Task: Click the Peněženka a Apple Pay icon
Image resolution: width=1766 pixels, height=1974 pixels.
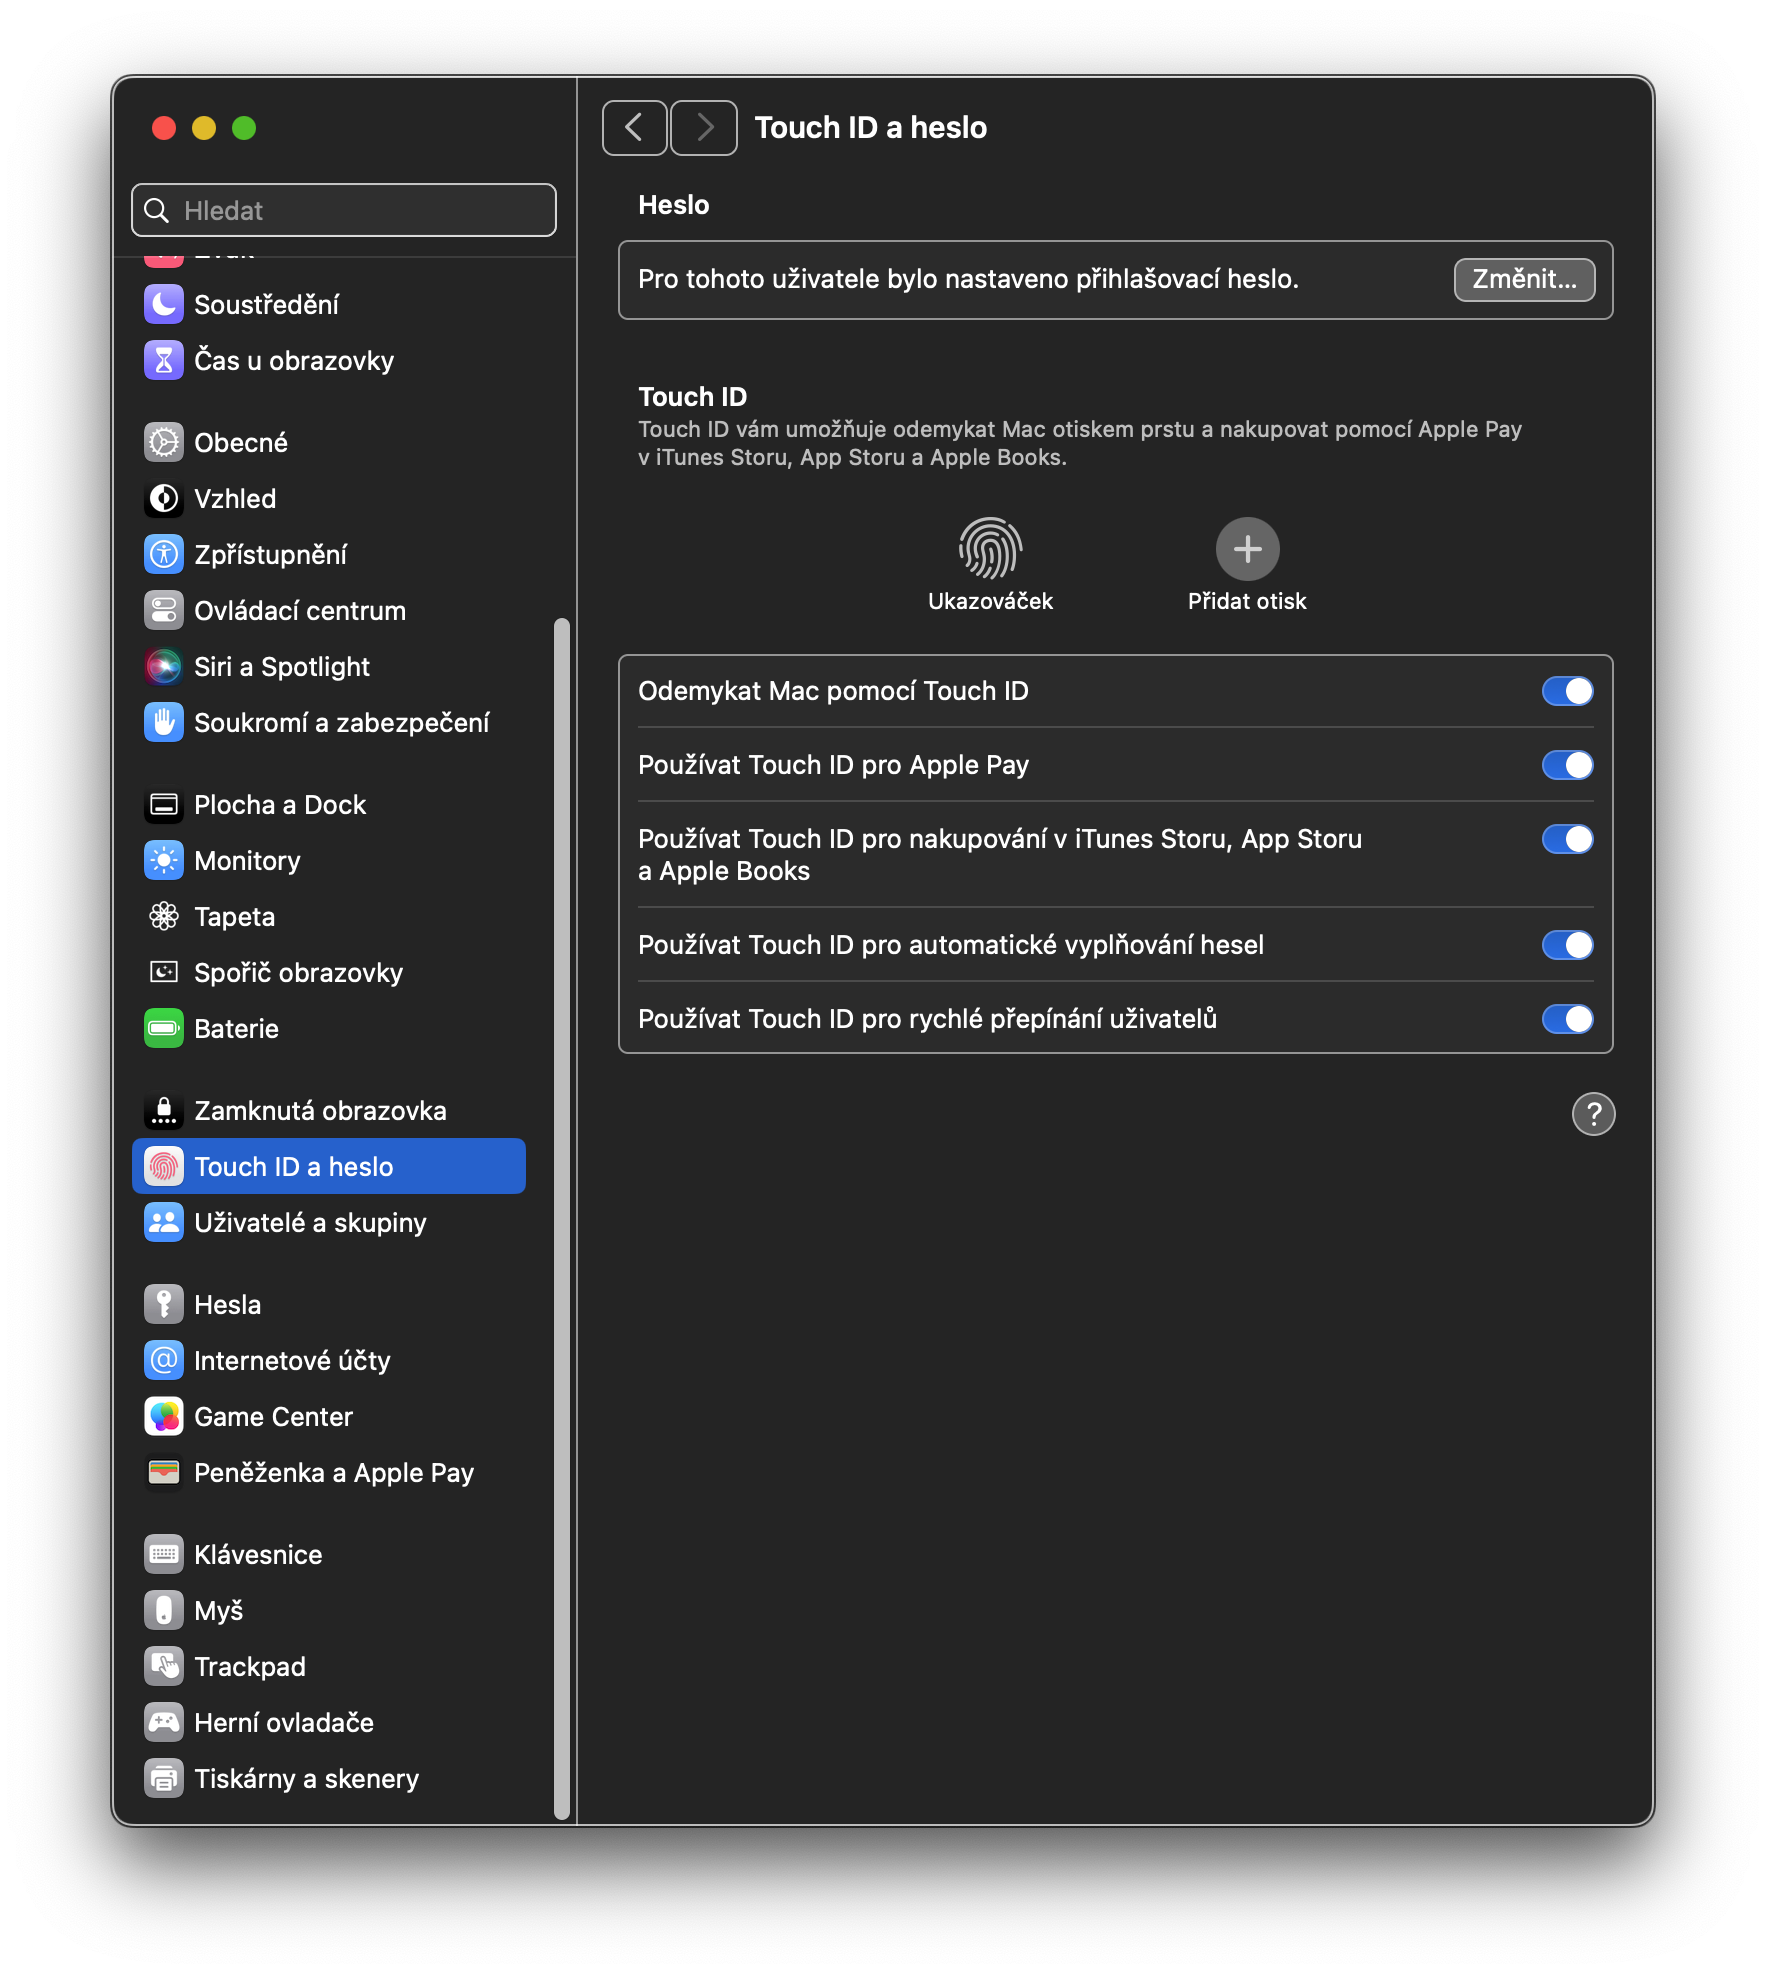Action: click(x=164, y=1472)
